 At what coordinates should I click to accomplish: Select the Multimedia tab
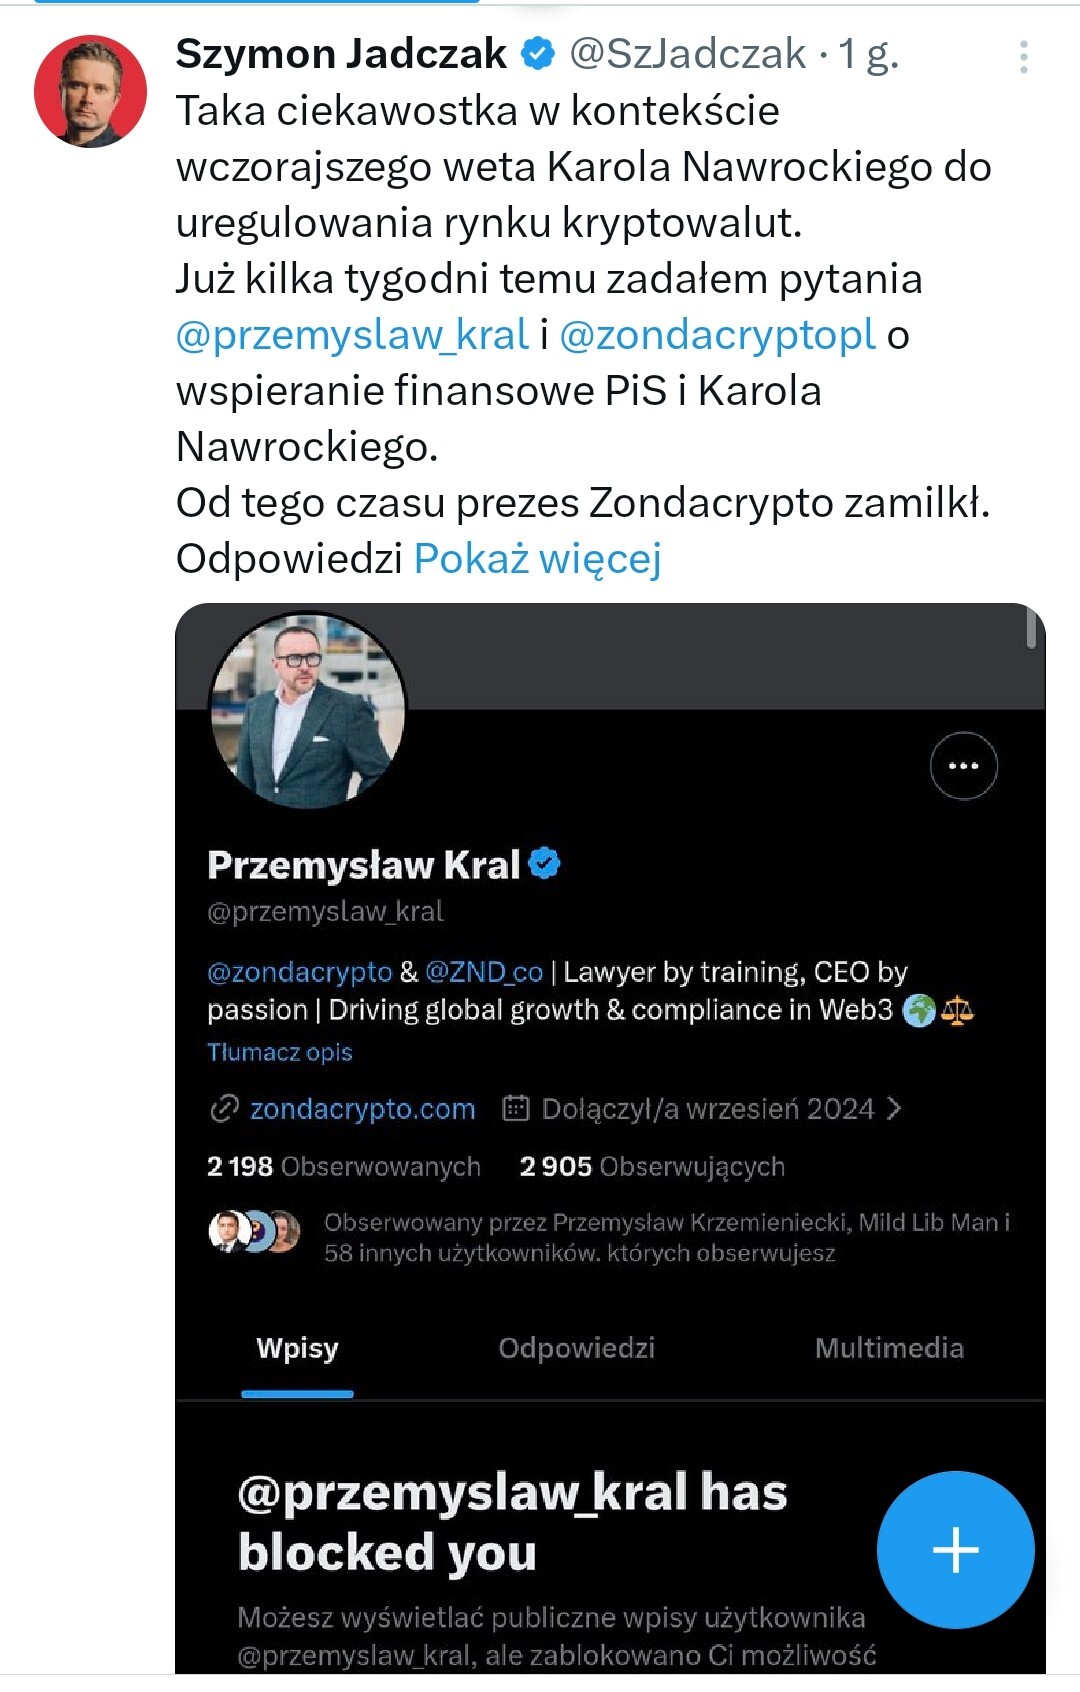coord(889,1348)
